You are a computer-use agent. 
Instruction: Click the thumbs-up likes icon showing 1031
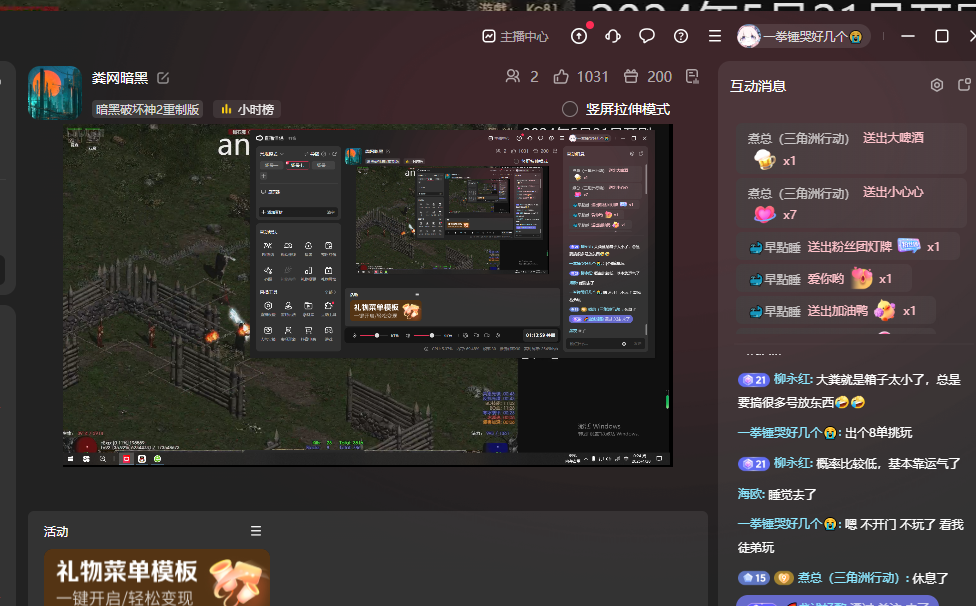pyautogui.click(x=561, y=77)
